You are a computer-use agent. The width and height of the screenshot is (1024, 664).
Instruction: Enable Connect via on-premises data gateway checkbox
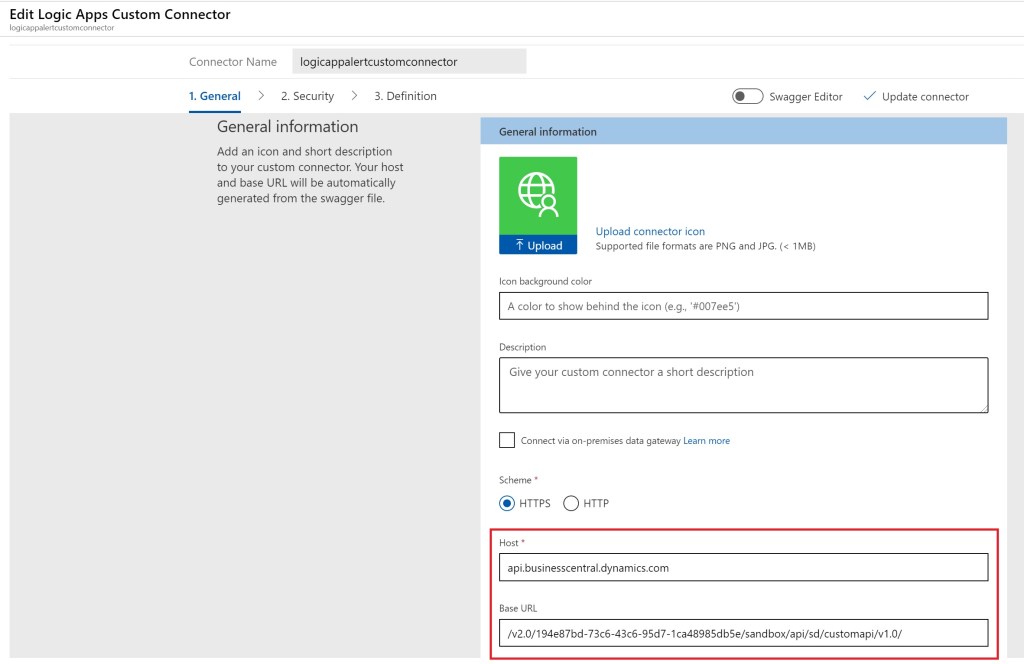click(x=507, y=441)
